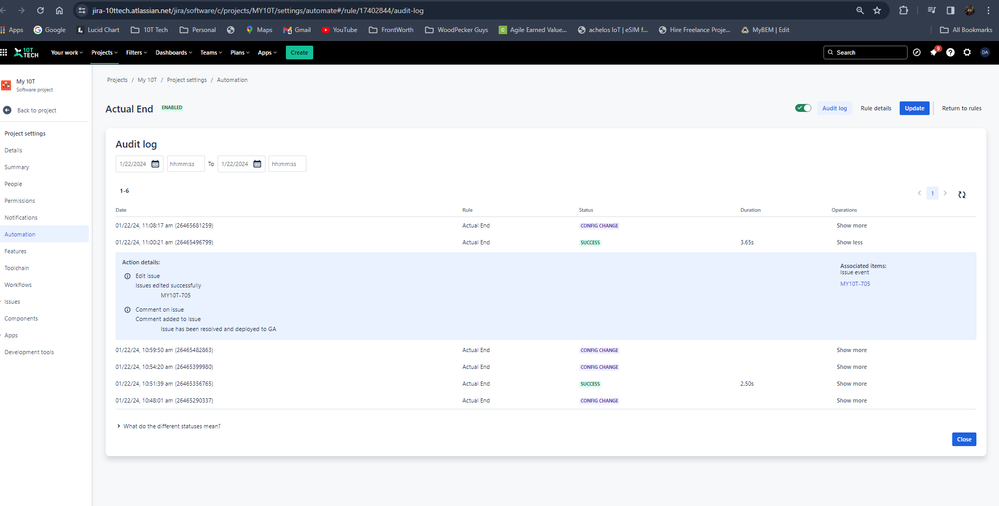The image size is (999, 506).
Task: Close the audit log with Close button
Action: (x=964, y=439)
